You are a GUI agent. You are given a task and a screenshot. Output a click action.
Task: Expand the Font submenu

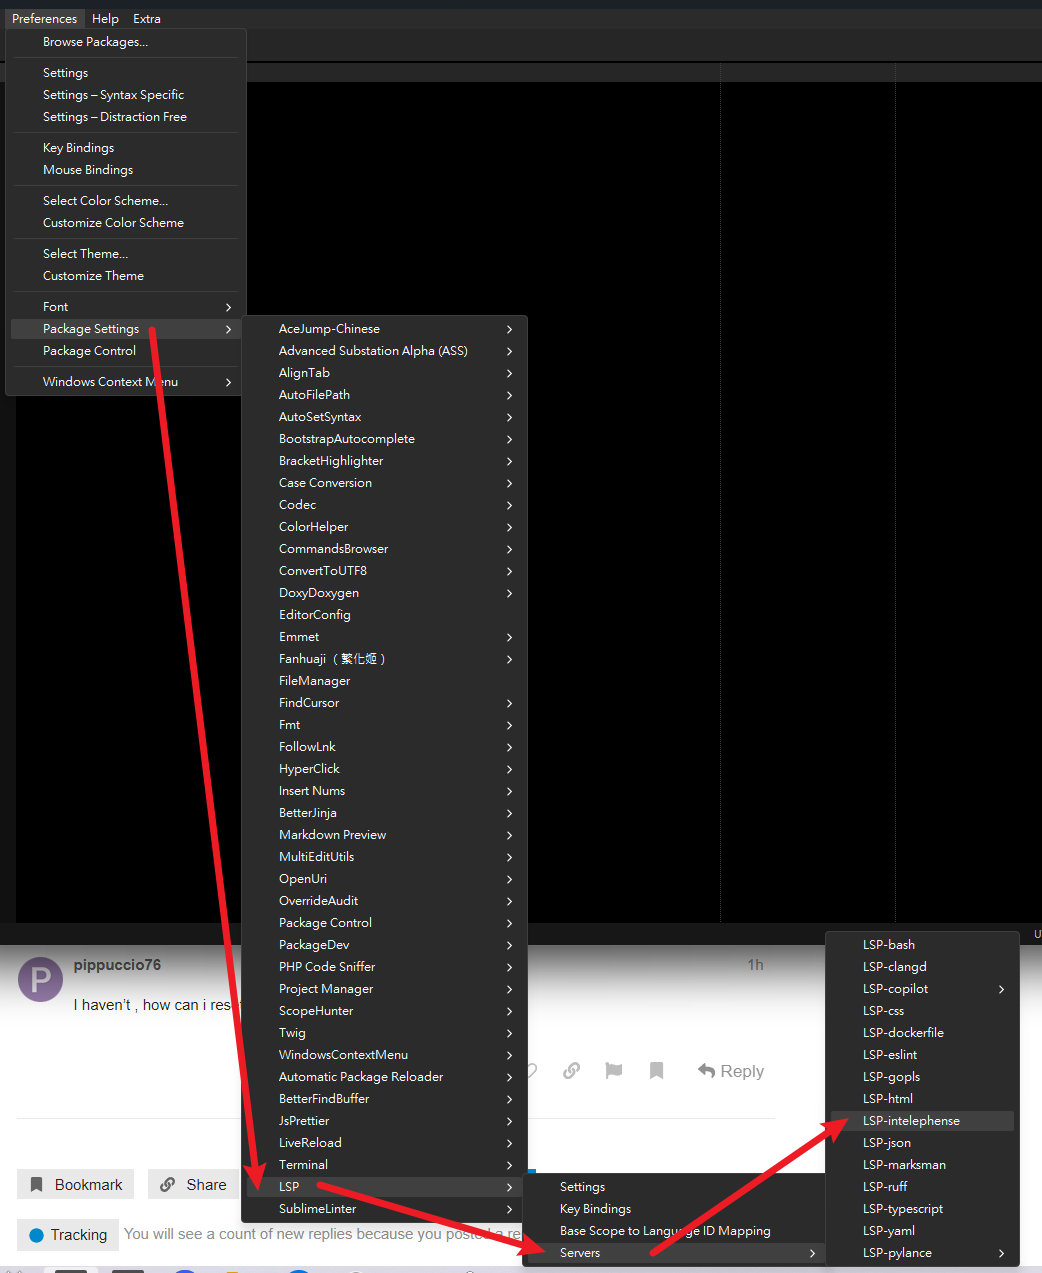[126, 307]
